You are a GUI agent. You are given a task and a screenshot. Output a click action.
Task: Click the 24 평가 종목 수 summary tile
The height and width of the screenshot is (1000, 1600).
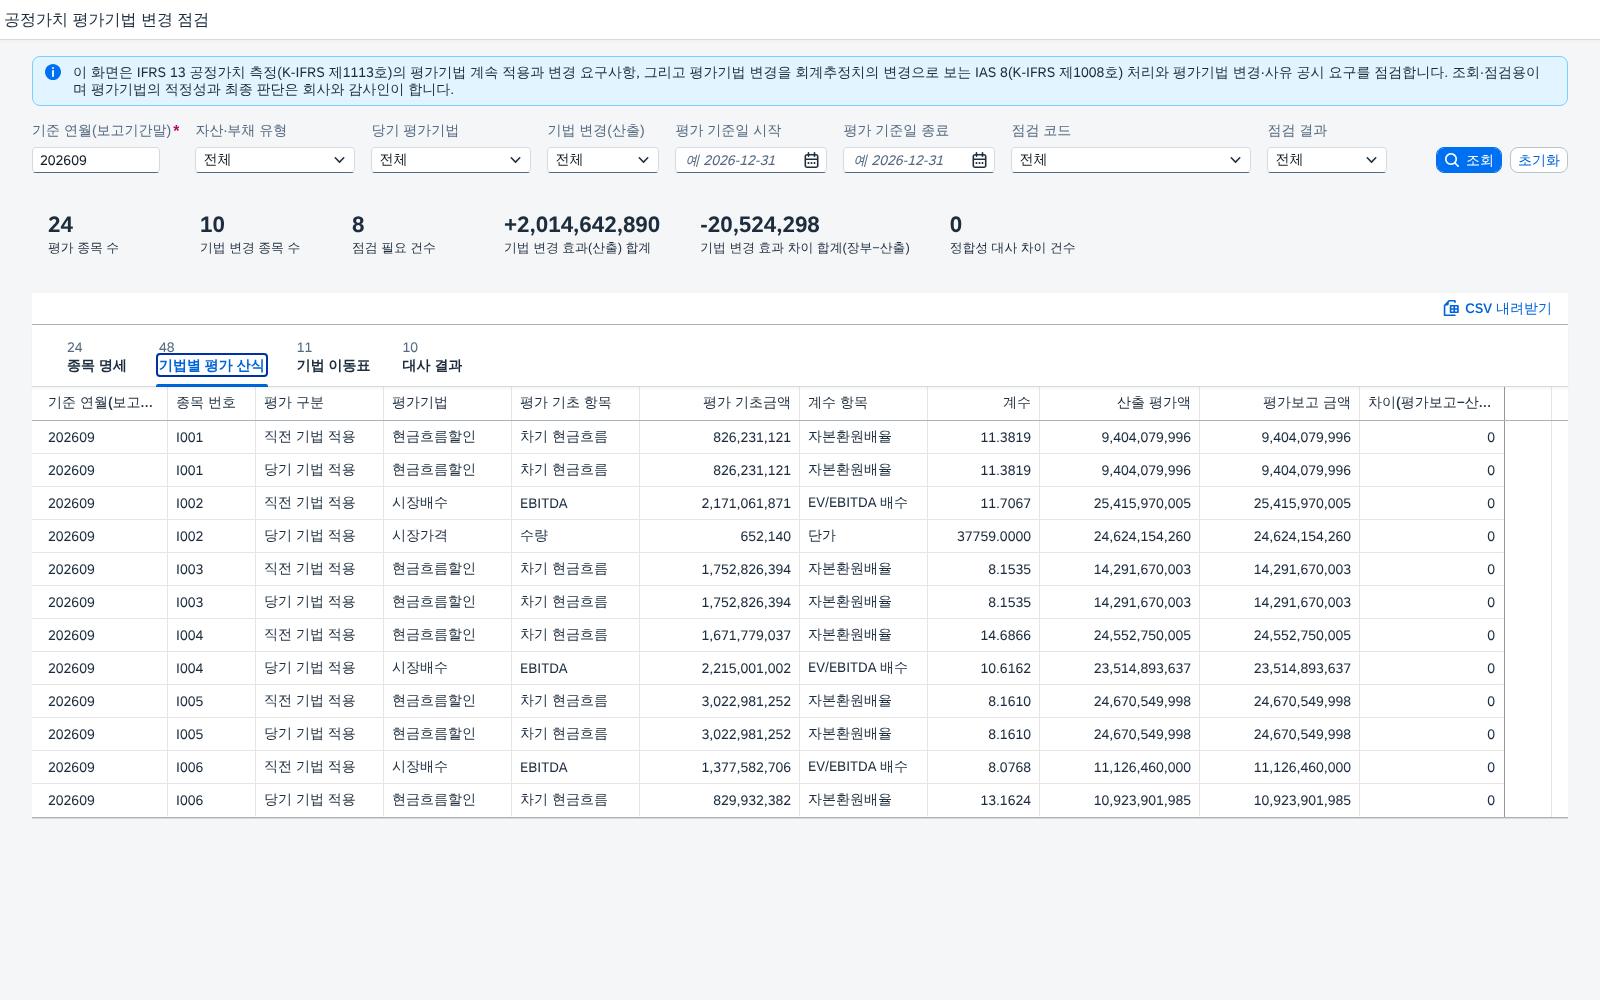[83, 235]
